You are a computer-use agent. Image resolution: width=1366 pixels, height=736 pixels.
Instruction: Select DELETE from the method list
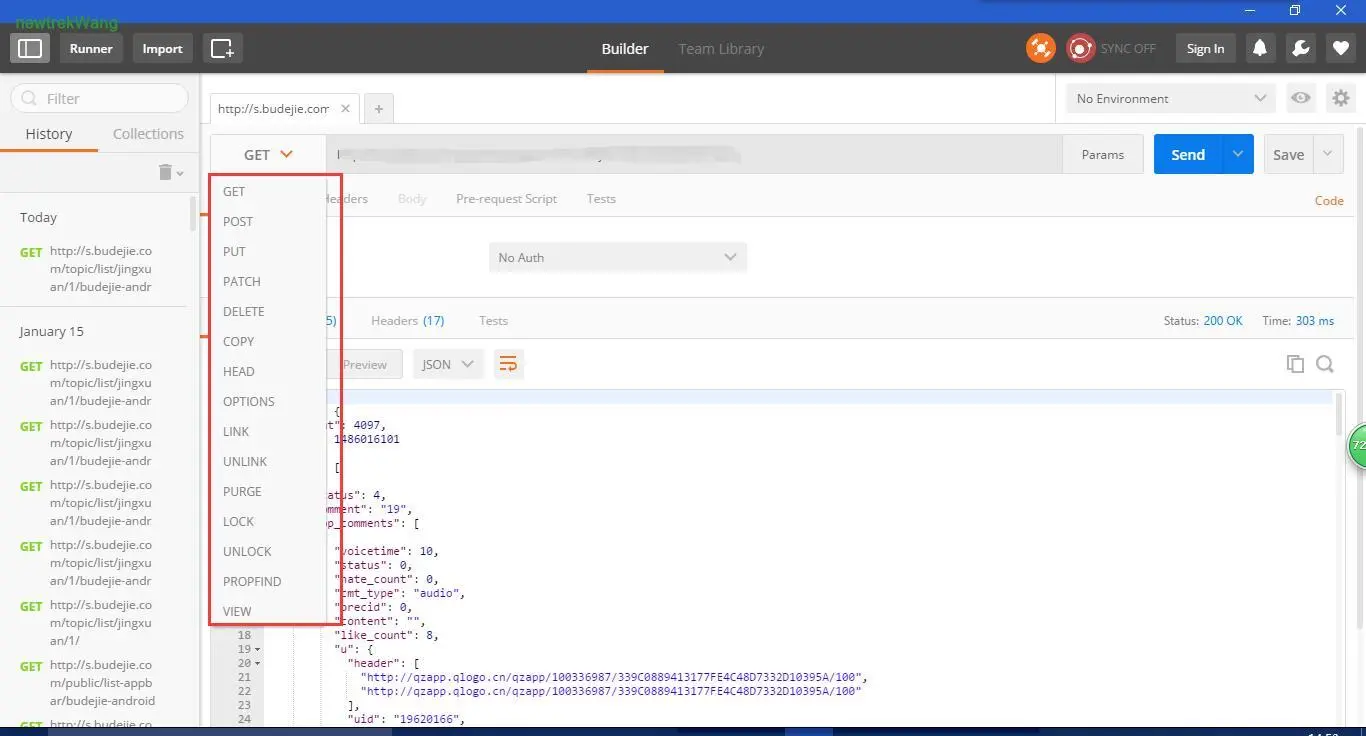coord(268,311)
